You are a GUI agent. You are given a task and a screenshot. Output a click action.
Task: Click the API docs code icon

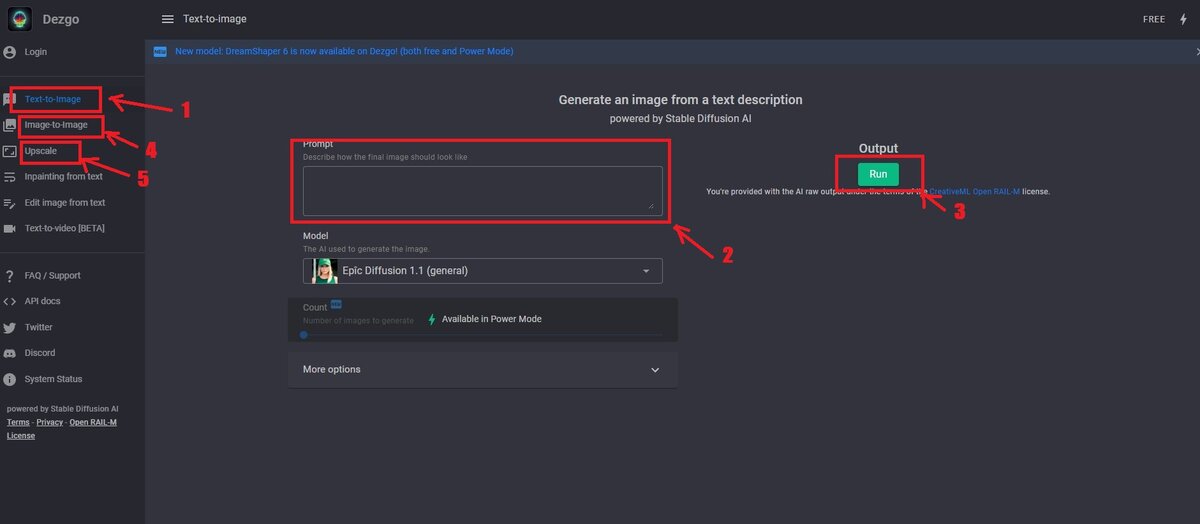10,302
